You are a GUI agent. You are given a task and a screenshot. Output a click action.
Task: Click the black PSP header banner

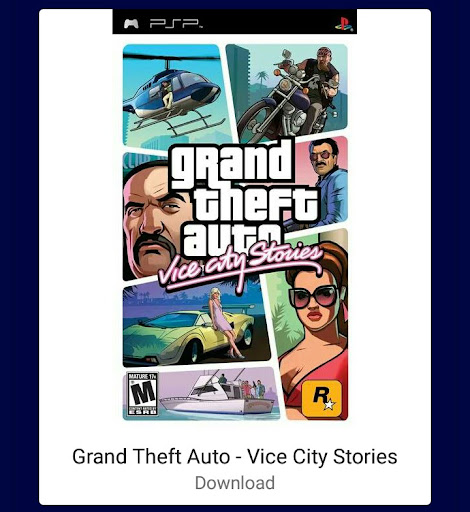tap(235, 22)
